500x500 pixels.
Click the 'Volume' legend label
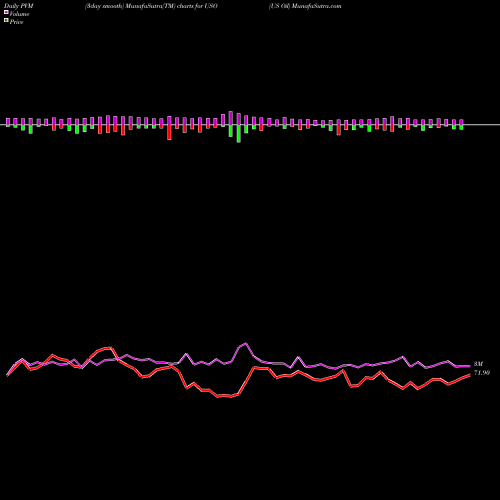point(19,14)
